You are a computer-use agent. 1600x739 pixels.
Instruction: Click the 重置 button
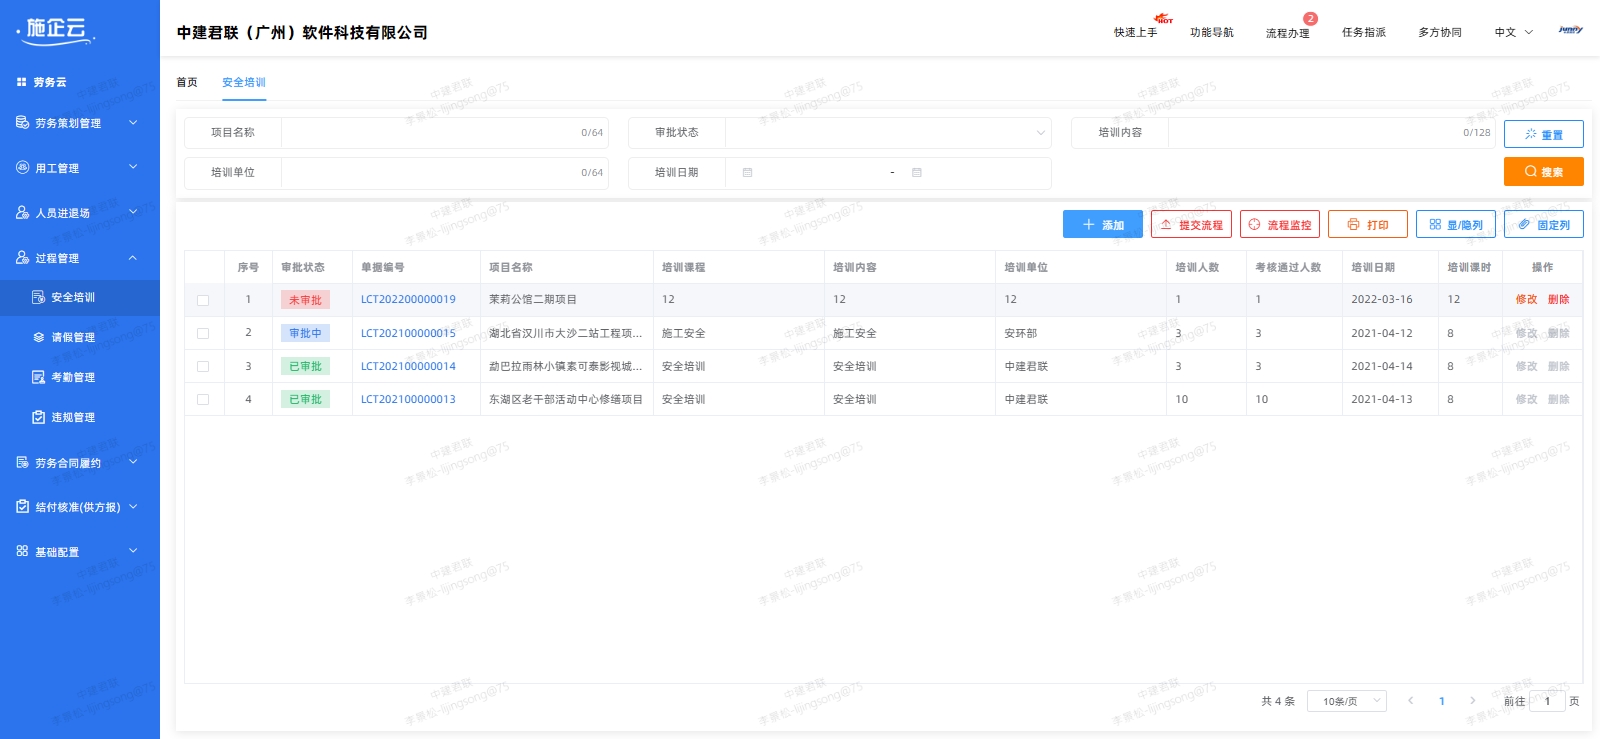[1544, 134]
